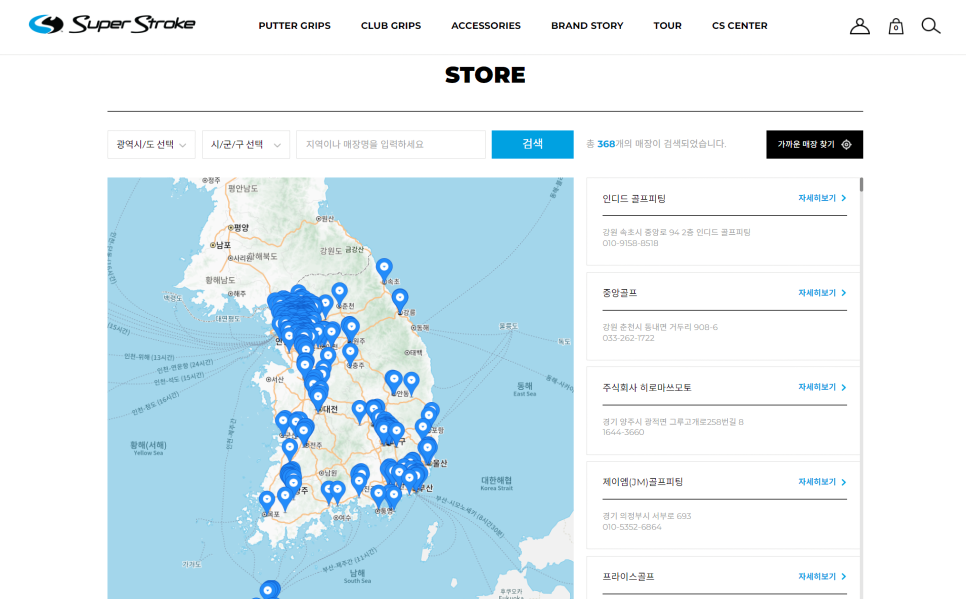
Task: View details for 인디드 골프피팅
Action: (822, 198)
